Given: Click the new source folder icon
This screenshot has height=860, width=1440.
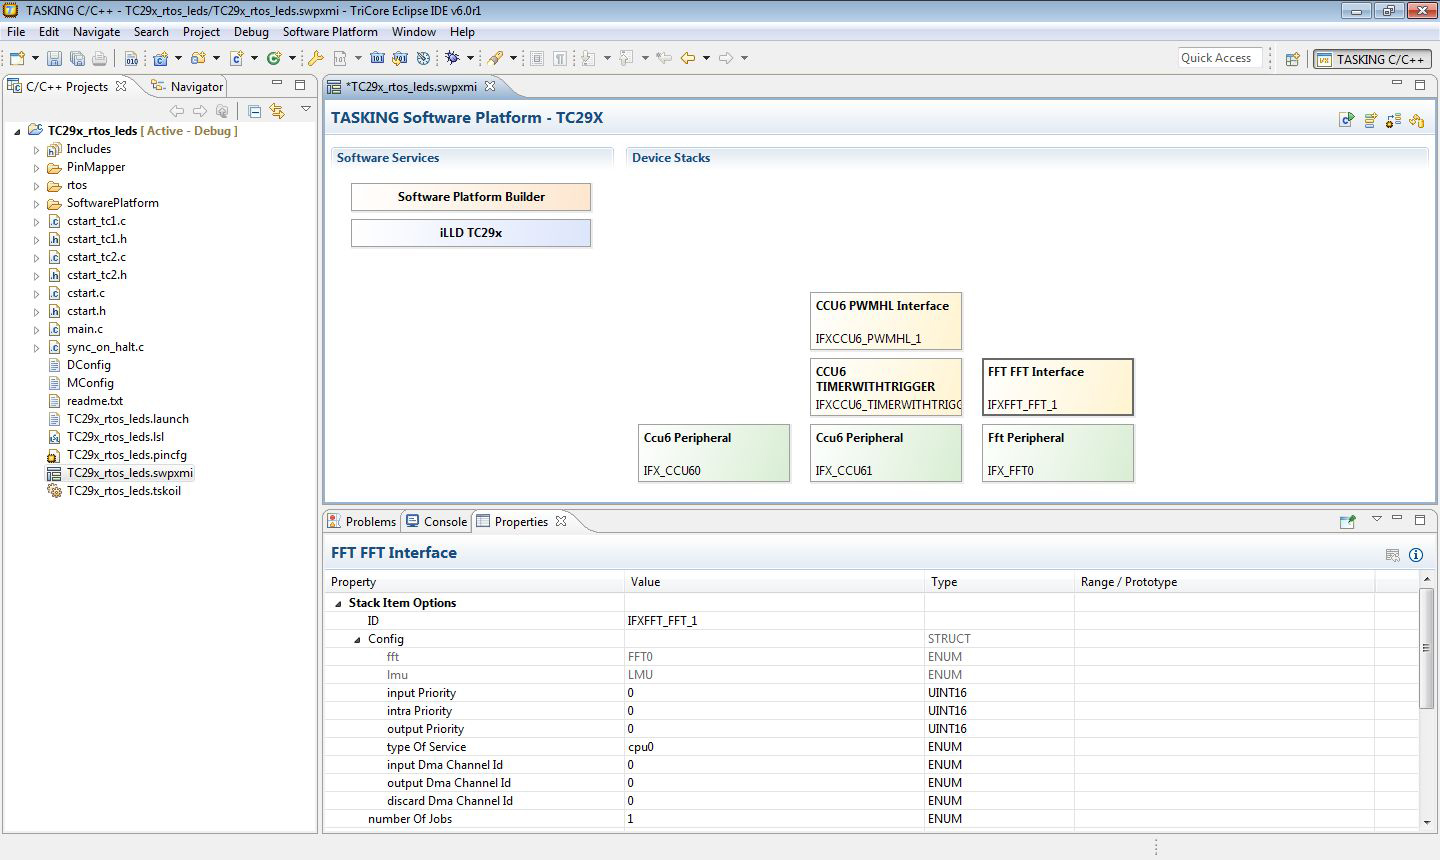Looking at the screenshot, I should 198,58.
